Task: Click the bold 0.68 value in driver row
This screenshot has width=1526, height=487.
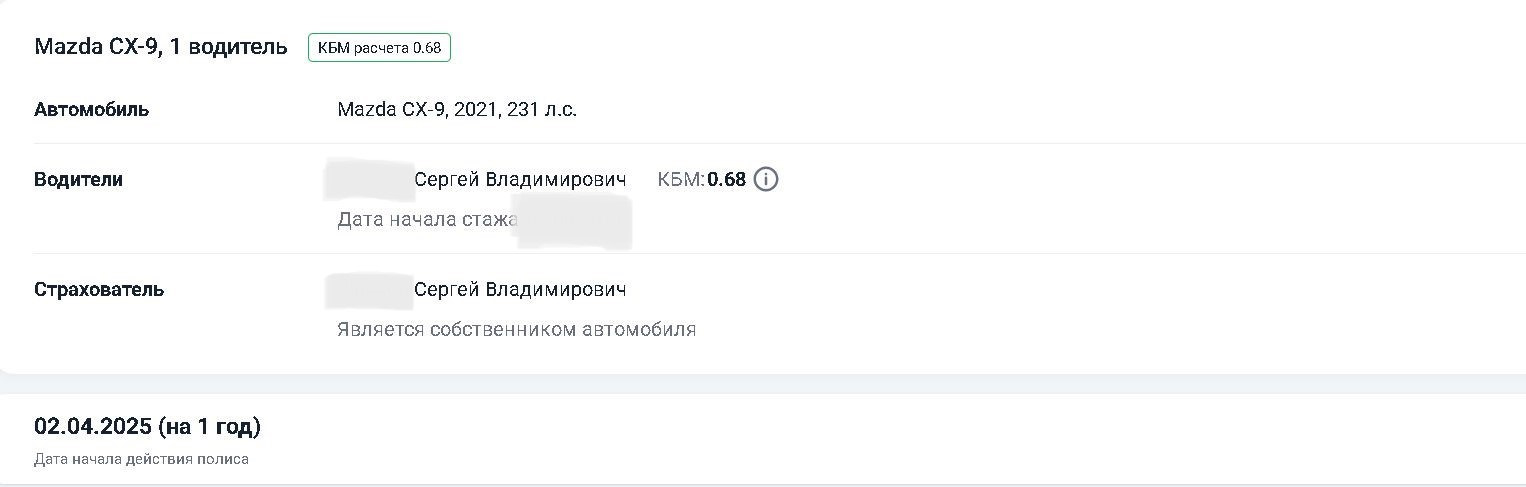Action: (727, 180)
